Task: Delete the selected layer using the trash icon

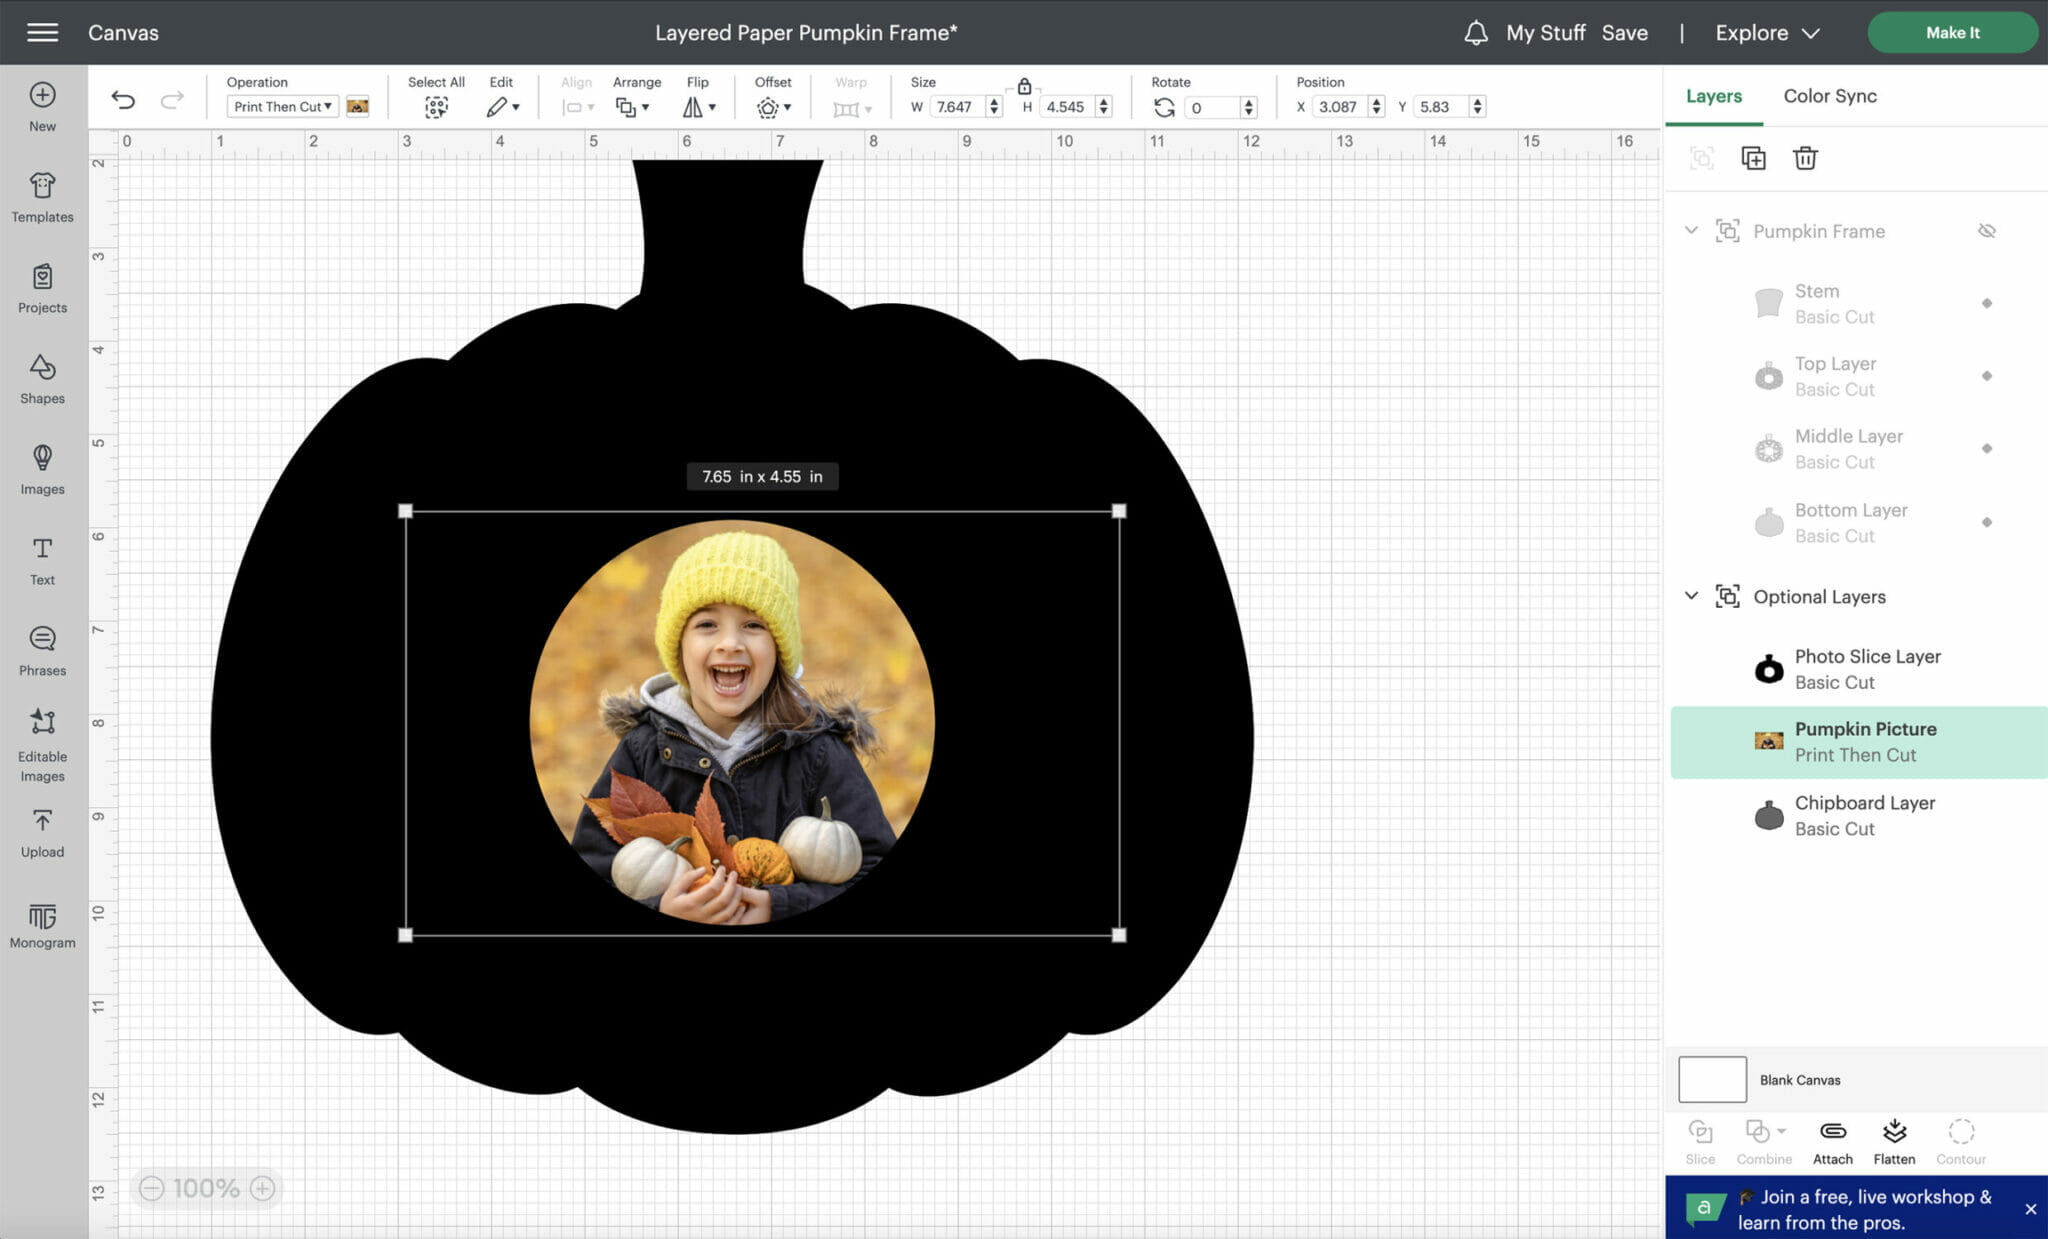Action: click(x=1805, y=158)
